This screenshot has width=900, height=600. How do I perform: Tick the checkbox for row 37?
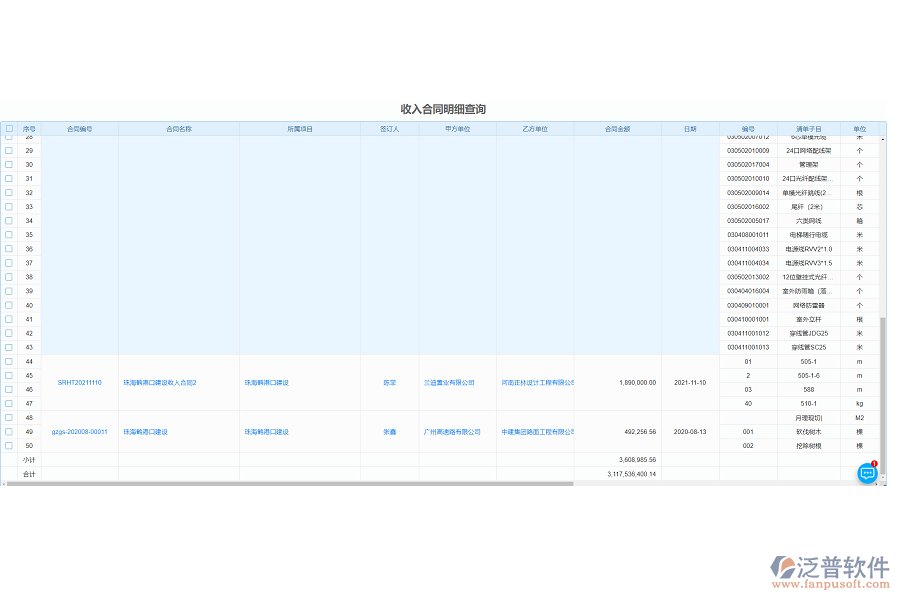pos(9,263)
